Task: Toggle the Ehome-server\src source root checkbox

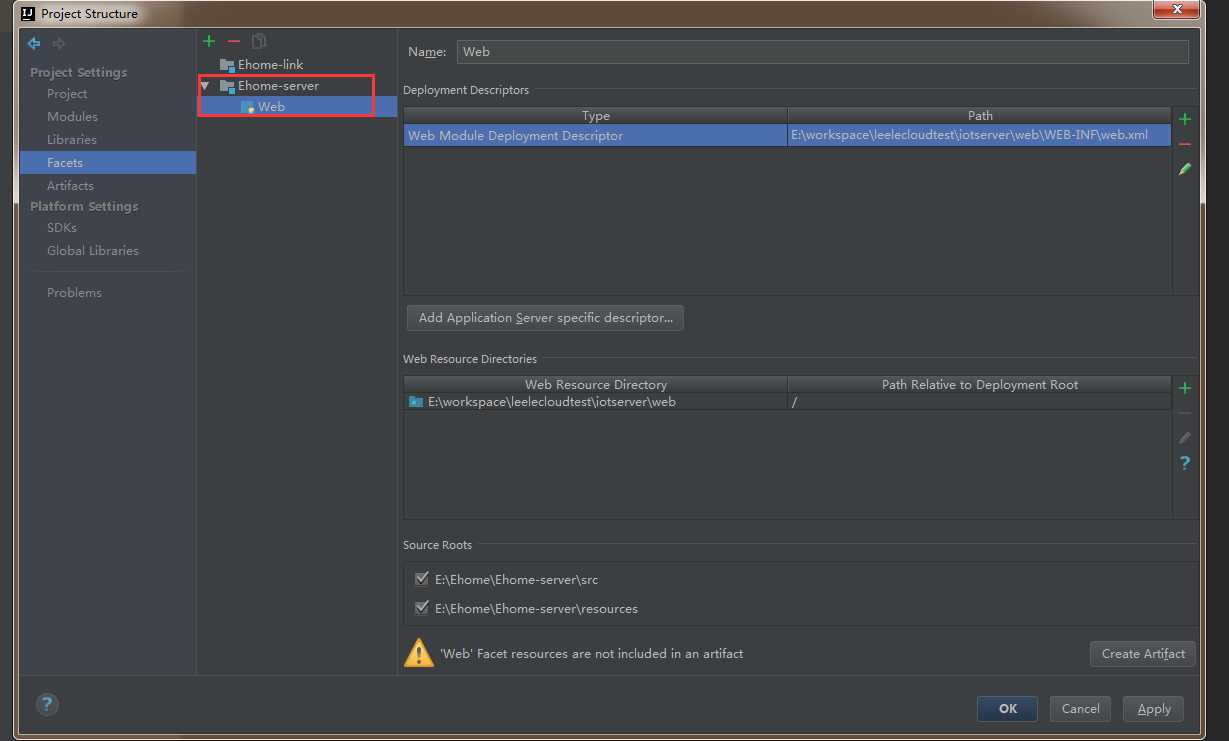Action: [x=421, y=579]
